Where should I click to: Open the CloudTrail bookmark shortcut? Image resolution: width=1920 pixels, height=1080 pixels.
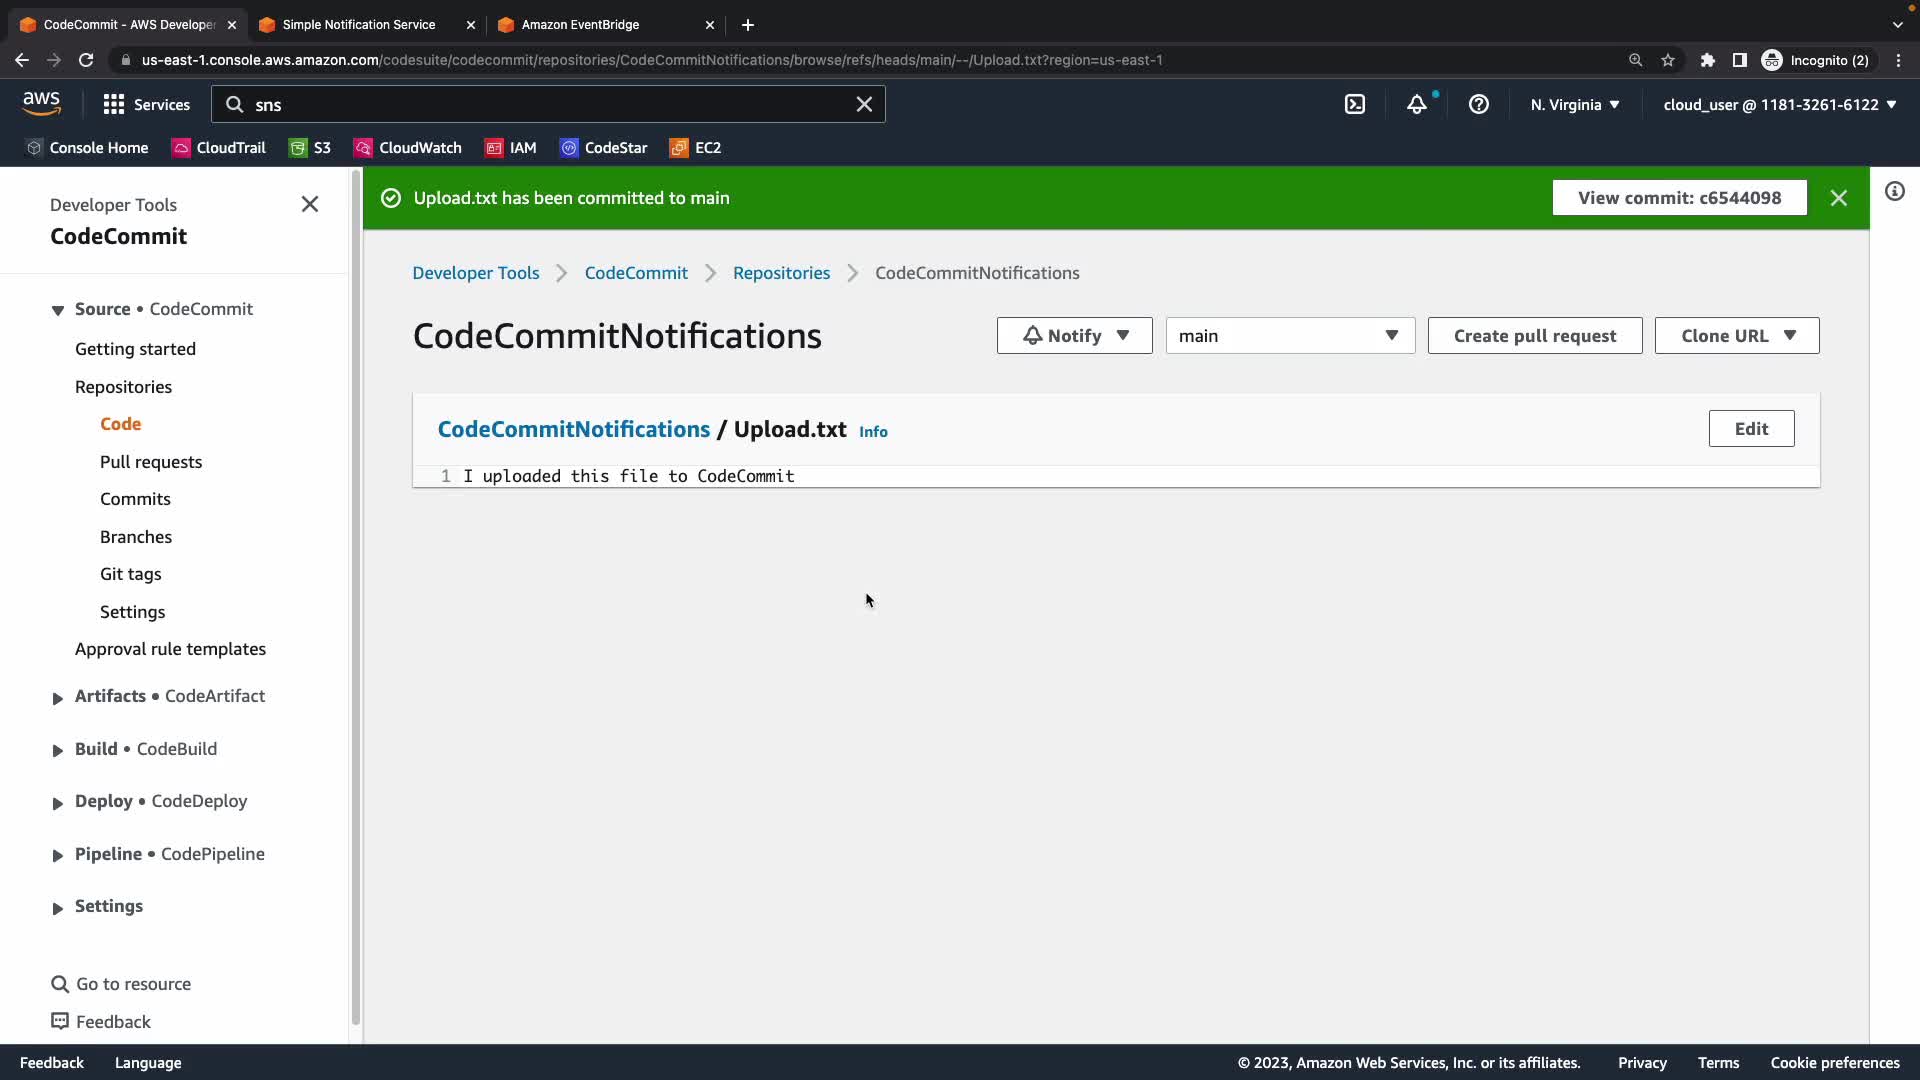click(219, 147)
